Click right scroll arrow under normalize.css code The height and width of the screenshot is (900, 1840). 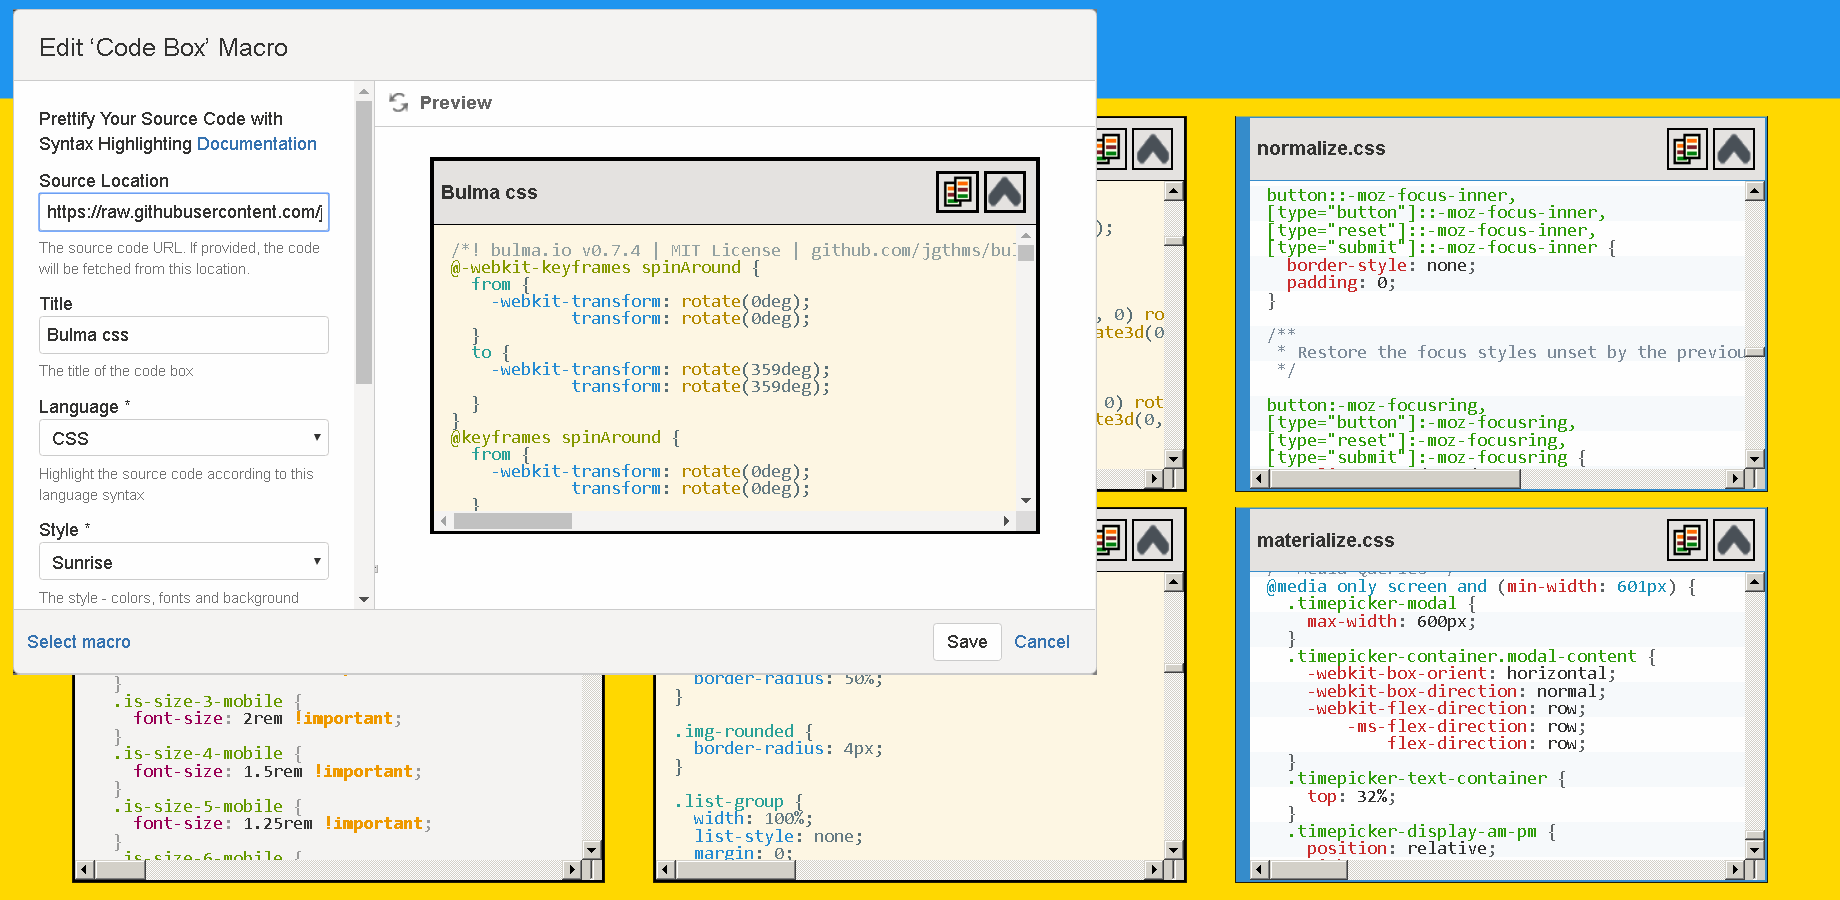click(1735, 479)
